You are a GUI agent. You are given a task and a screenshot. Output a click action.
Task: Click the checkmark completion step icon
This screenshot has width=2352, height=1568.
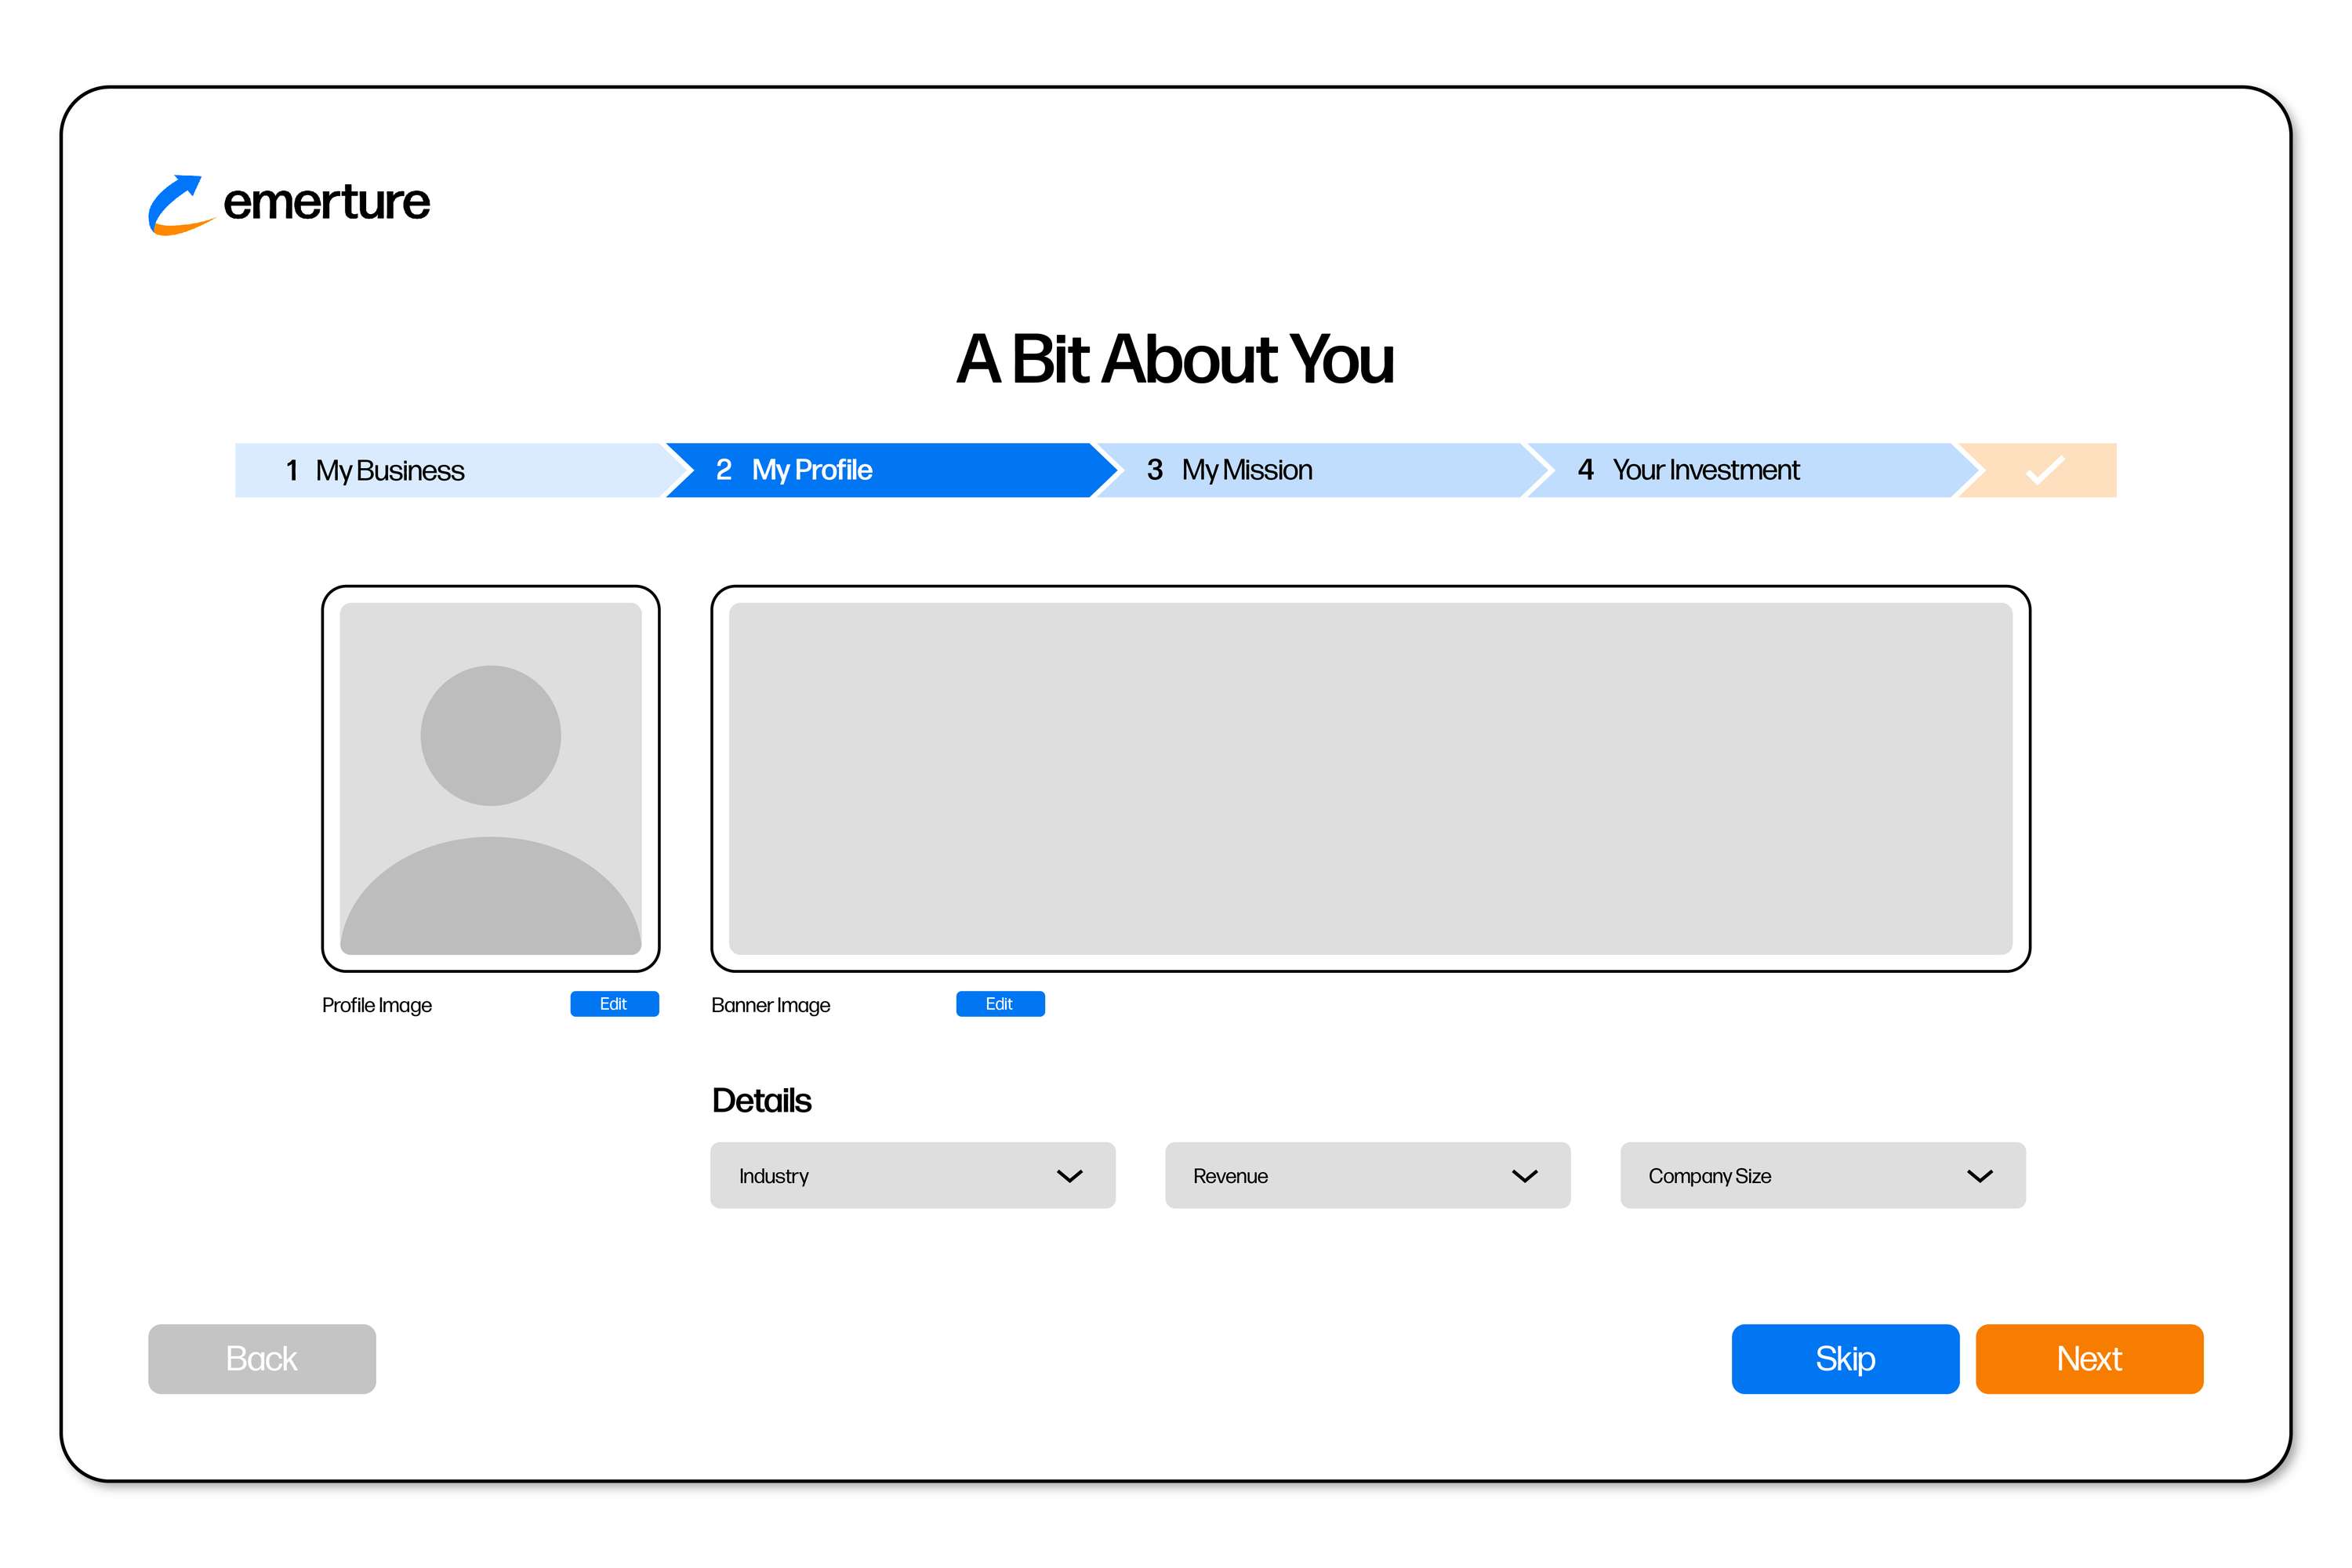tap(2045, 470)
